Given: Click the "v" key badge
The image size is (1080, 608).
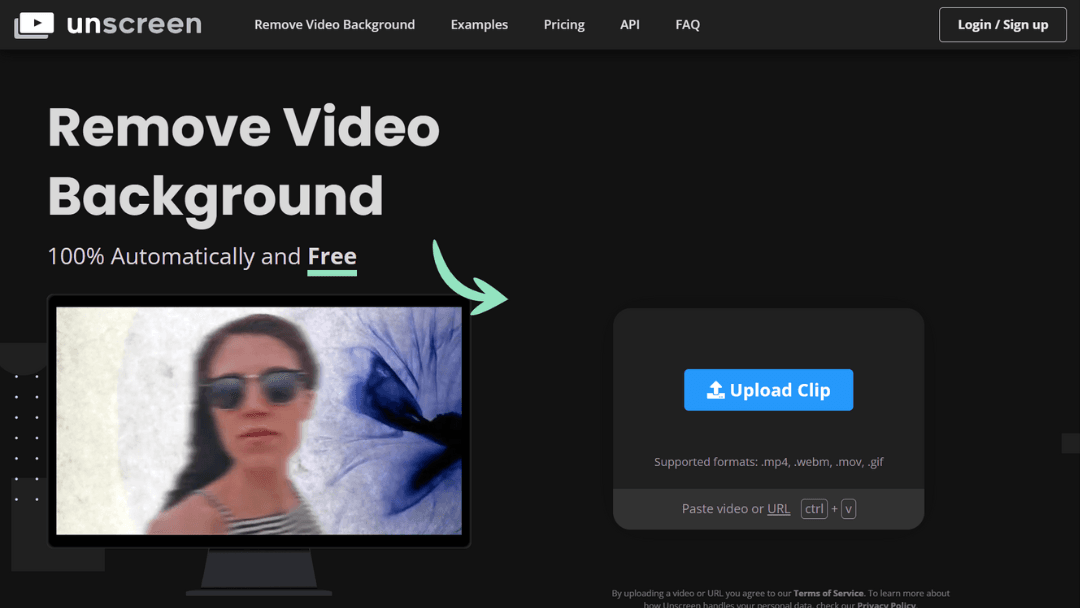Looking at the screenshot, I should coord(848,508).
